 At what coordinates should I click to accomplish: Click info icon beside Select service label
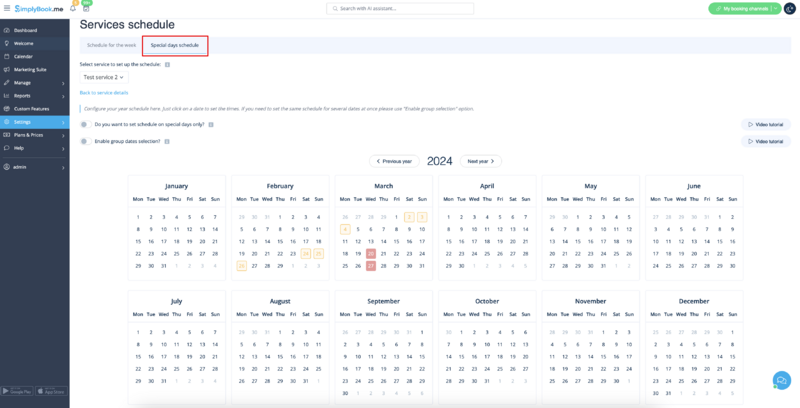pyautogui.click(x=167, y=65)
